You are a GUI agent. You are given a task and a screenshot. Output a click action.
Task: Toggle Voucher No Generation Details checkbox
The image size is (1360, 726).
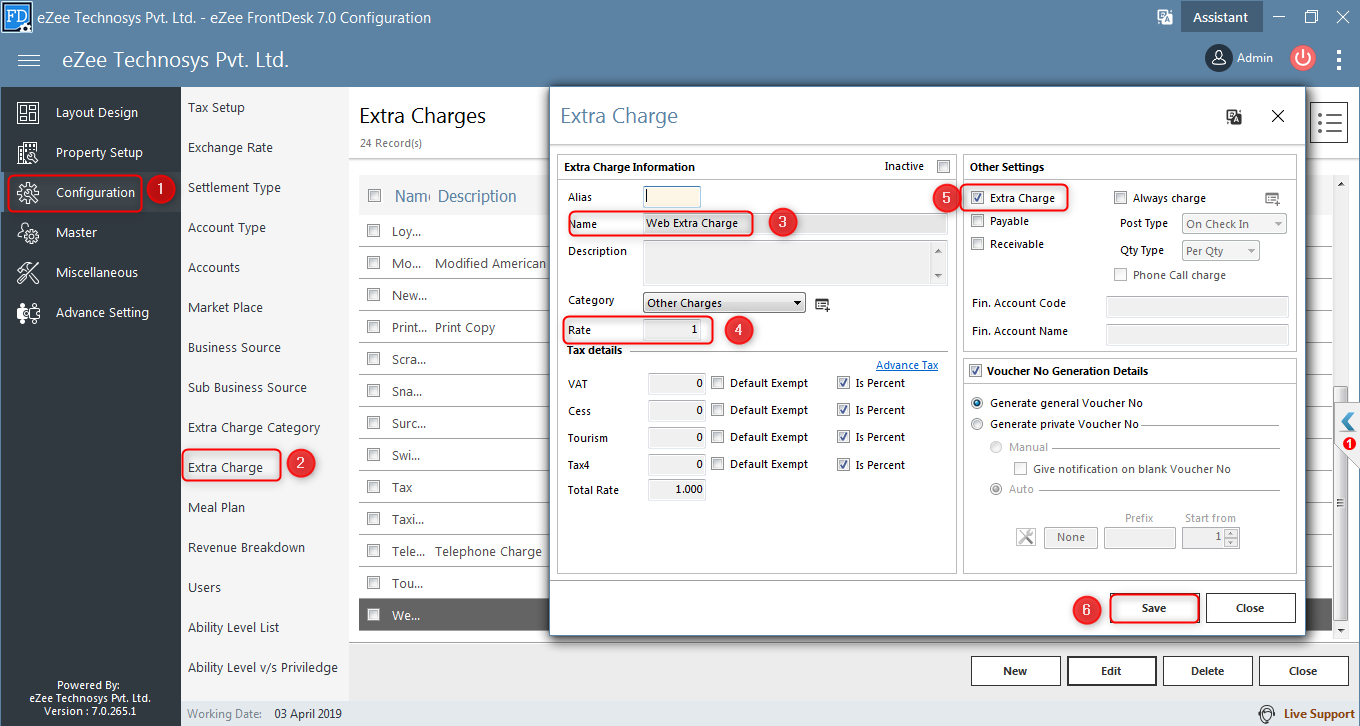click(977, 371)
